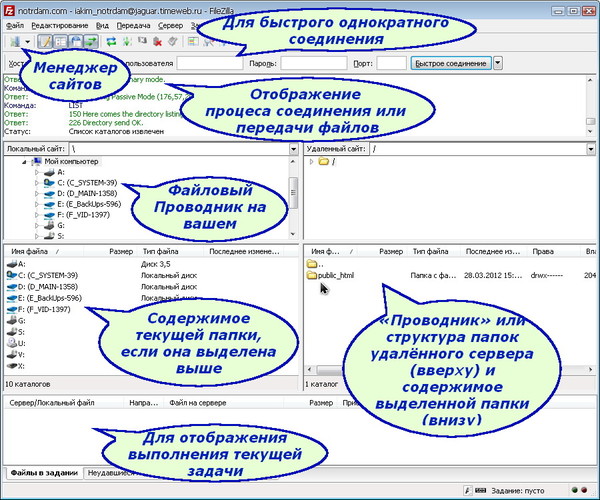The height and width of the screenshot is (500, 600).
Task: Open directory listing filters icon
Action: [193, 41]
